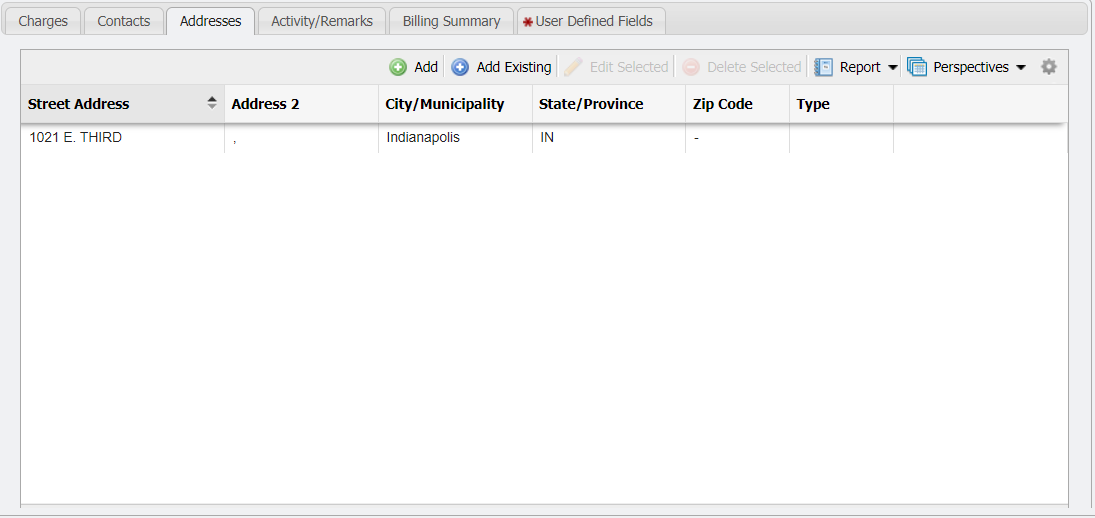1095x518 pixels.
Task: Switch to the Charges tab
Action: (x=43, y=21)
